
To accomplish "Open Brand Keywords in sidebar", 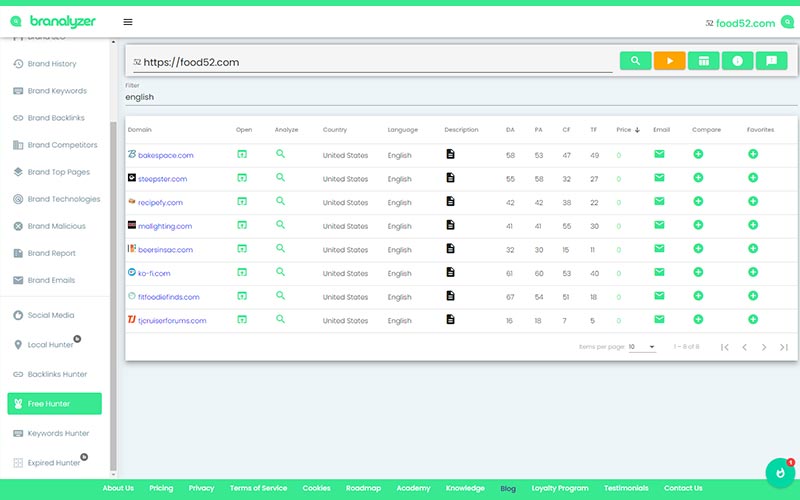I will tap(57, 91).
